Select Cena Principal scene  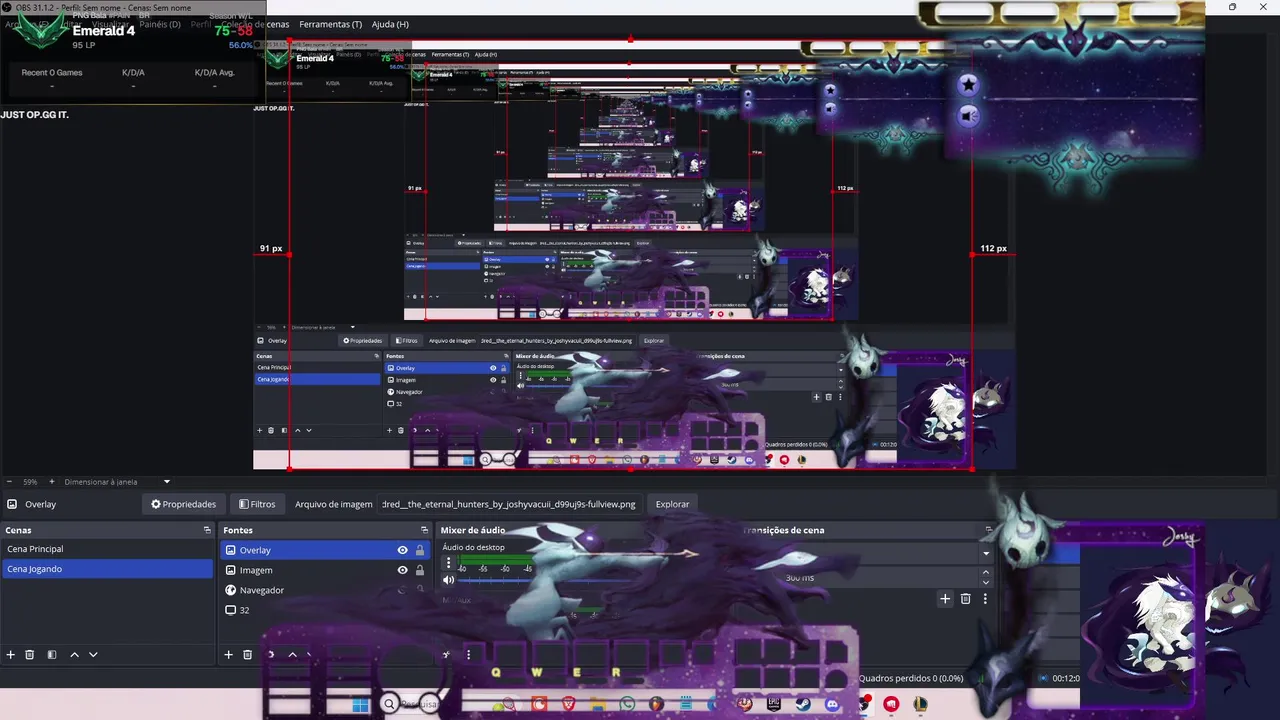[x=106, y=549]
